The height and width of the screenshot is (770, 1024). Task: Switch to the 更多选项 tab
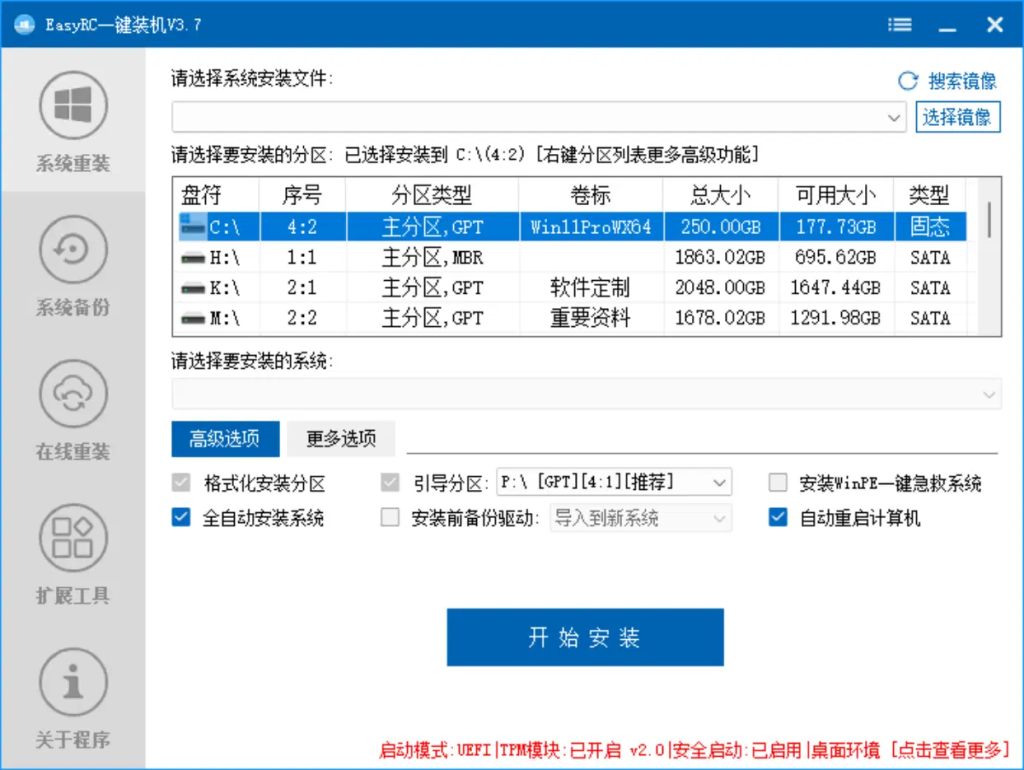pos(340,439)
